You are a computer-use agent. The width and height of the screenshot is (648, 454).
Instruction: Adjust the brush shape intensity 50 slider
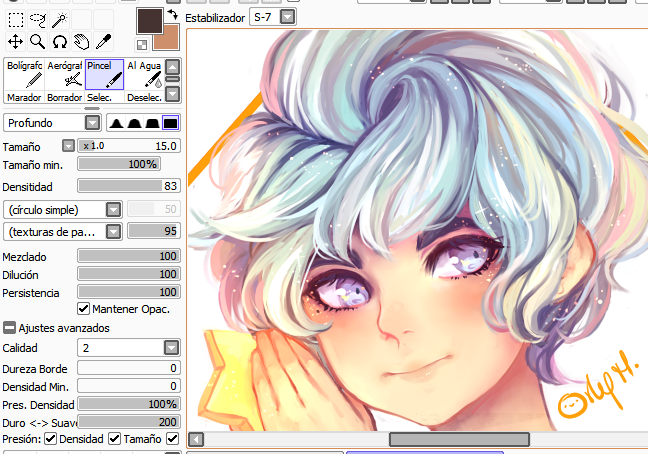coord(154,209)
